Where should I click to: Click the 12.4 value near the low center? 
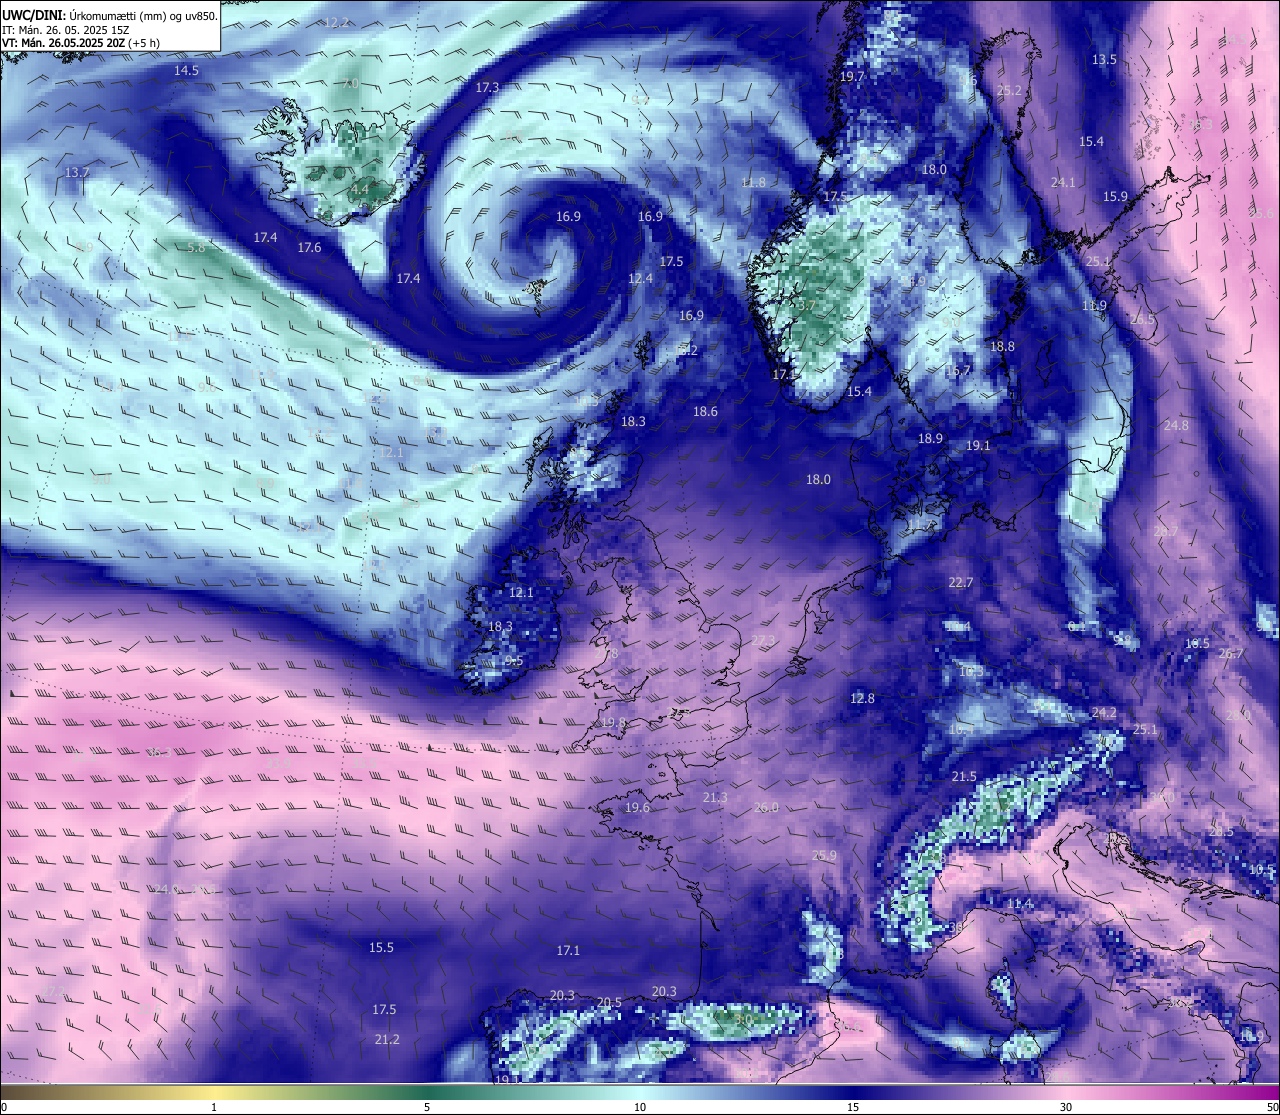point(640,279)
